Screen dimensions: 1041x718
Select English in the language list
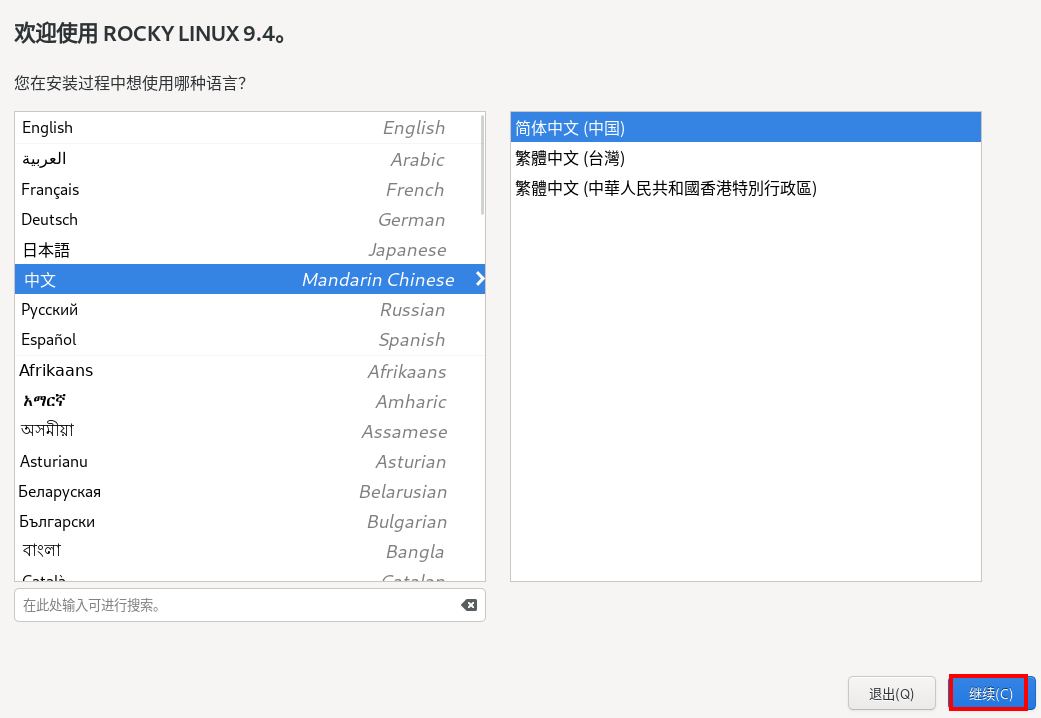point(248,128)
